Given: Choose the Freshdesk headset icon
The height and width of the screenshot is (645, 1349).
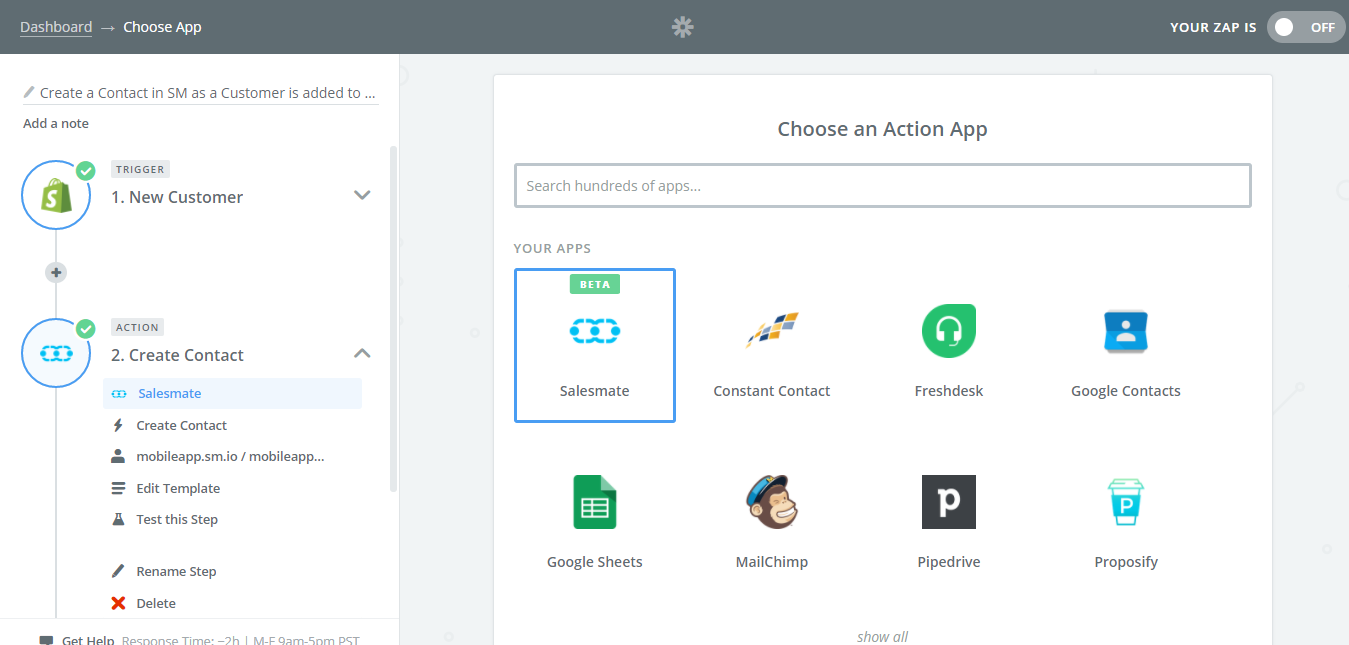Looking at the screenshot, I should 948,330.
